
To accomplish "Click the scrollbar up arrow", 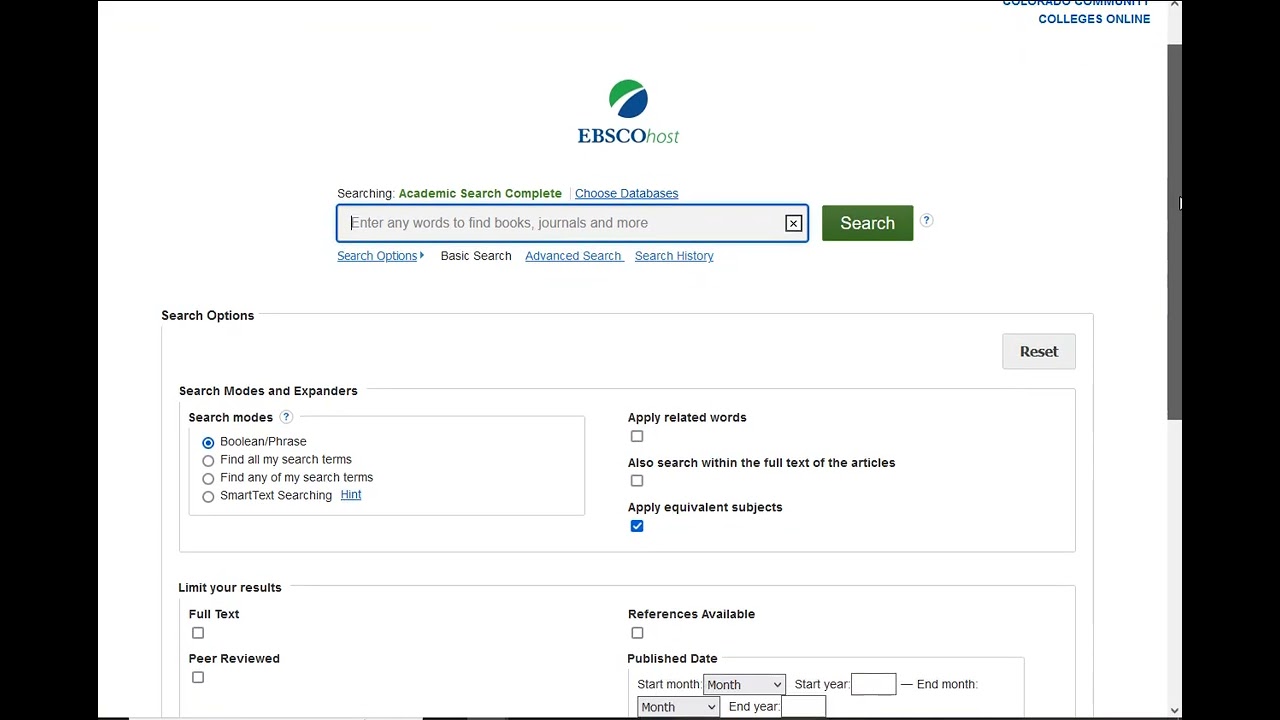I will point(1175,5).
